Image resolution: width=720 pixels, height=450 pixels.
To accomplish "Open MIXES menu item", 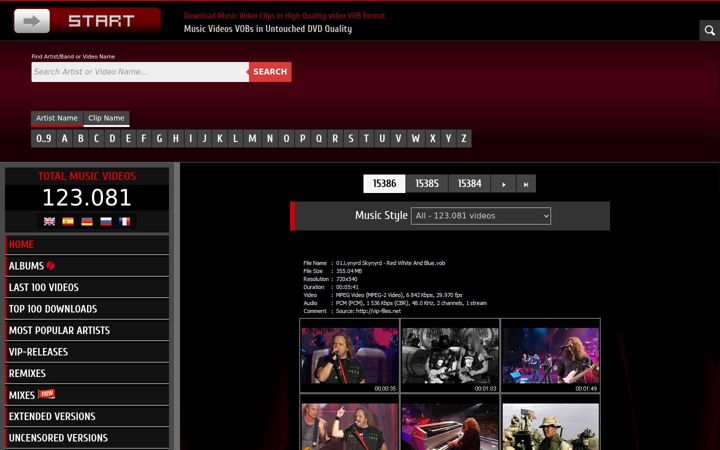I will point(87,395).
